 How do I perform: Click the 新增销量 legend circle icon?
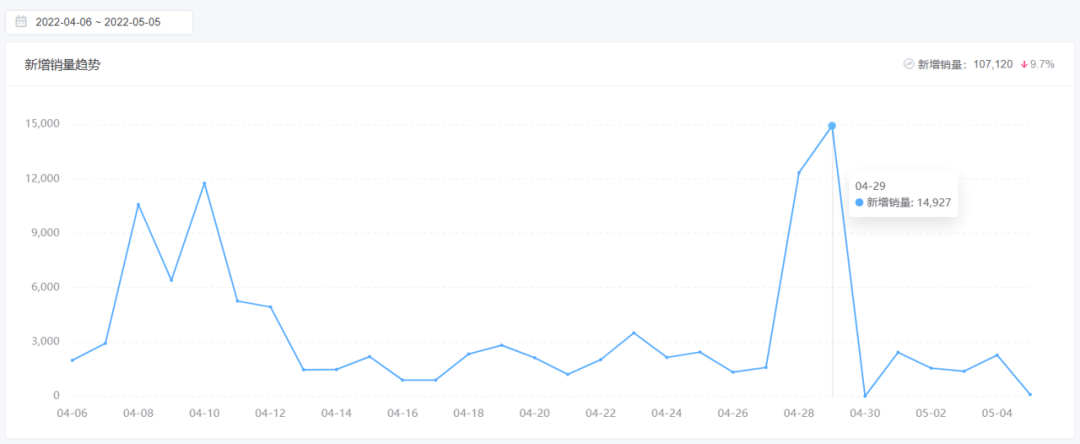tap(908, 64)
